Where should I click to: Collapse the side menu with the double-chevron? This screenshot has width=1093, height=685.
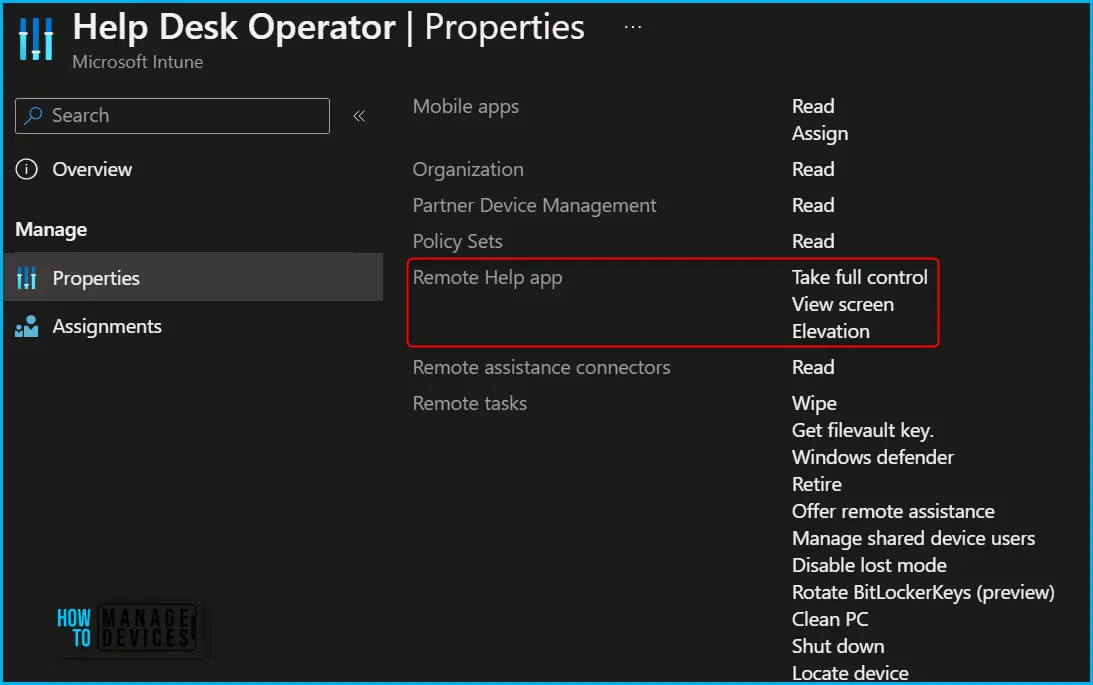359,116
